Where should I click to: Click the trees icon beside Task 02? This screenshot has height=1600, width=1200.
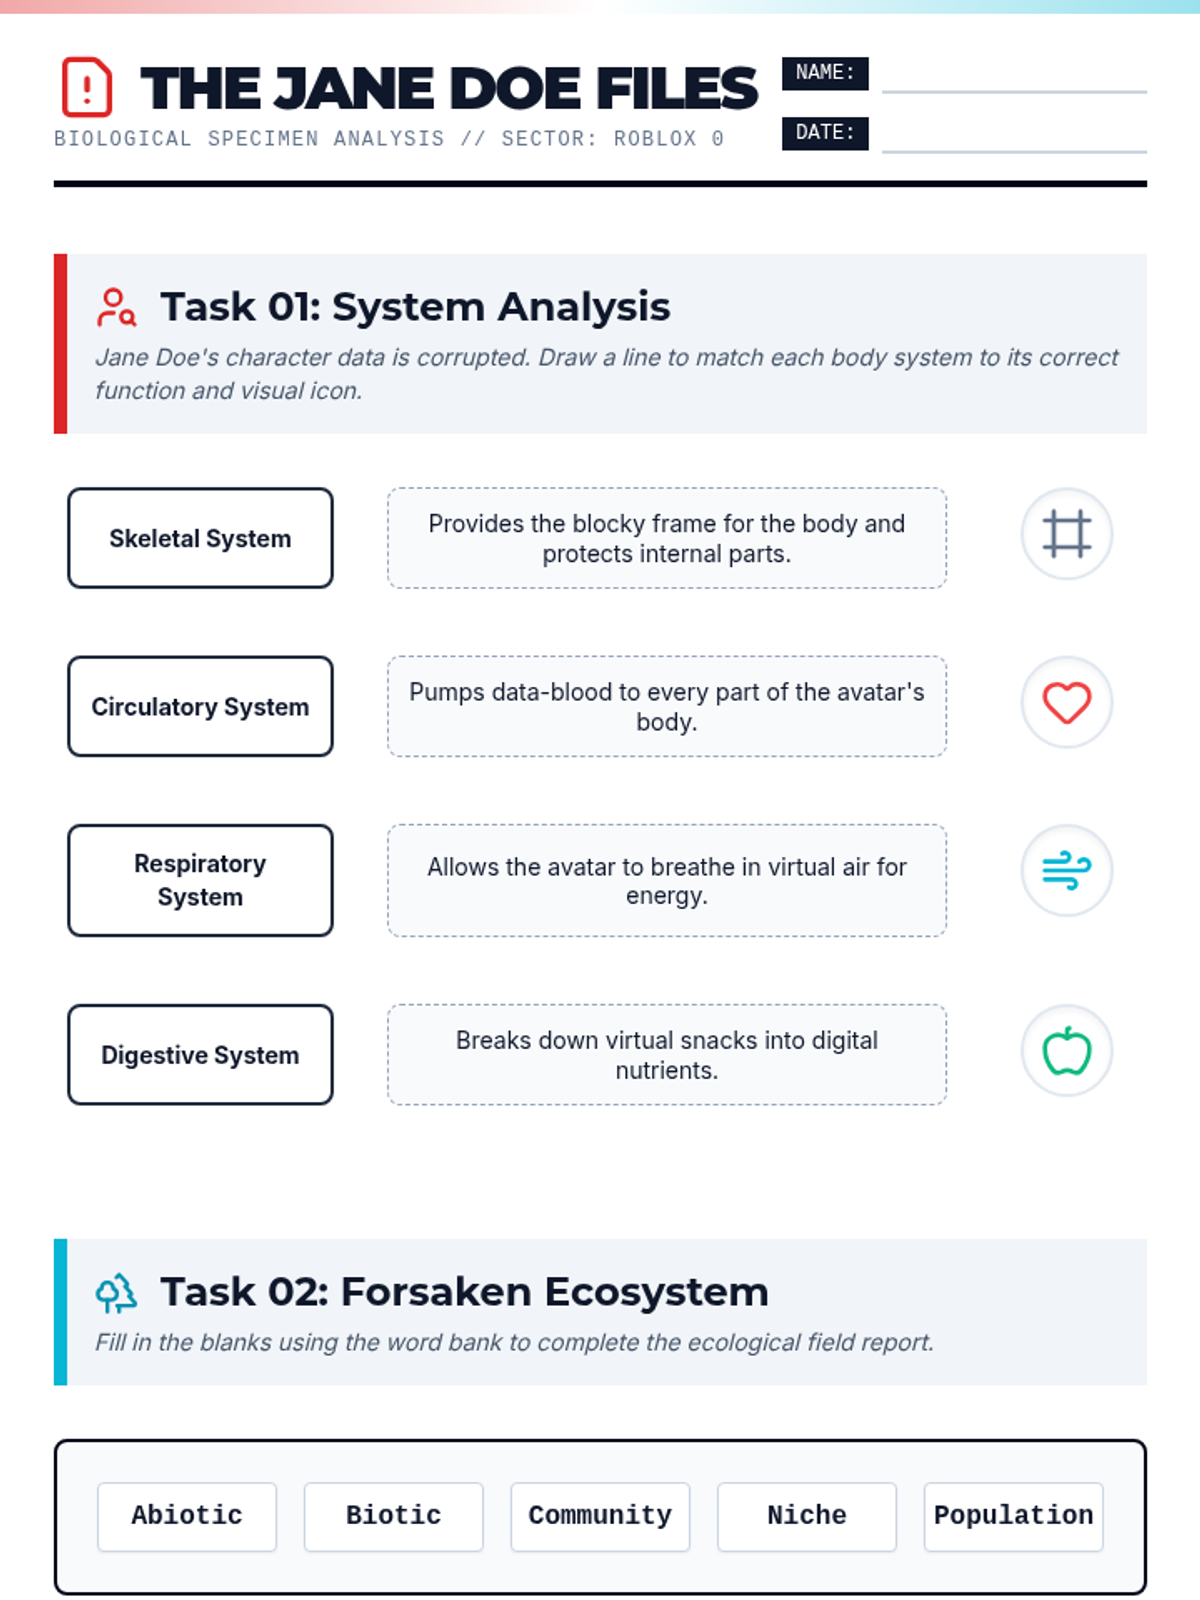[116, 1293]
